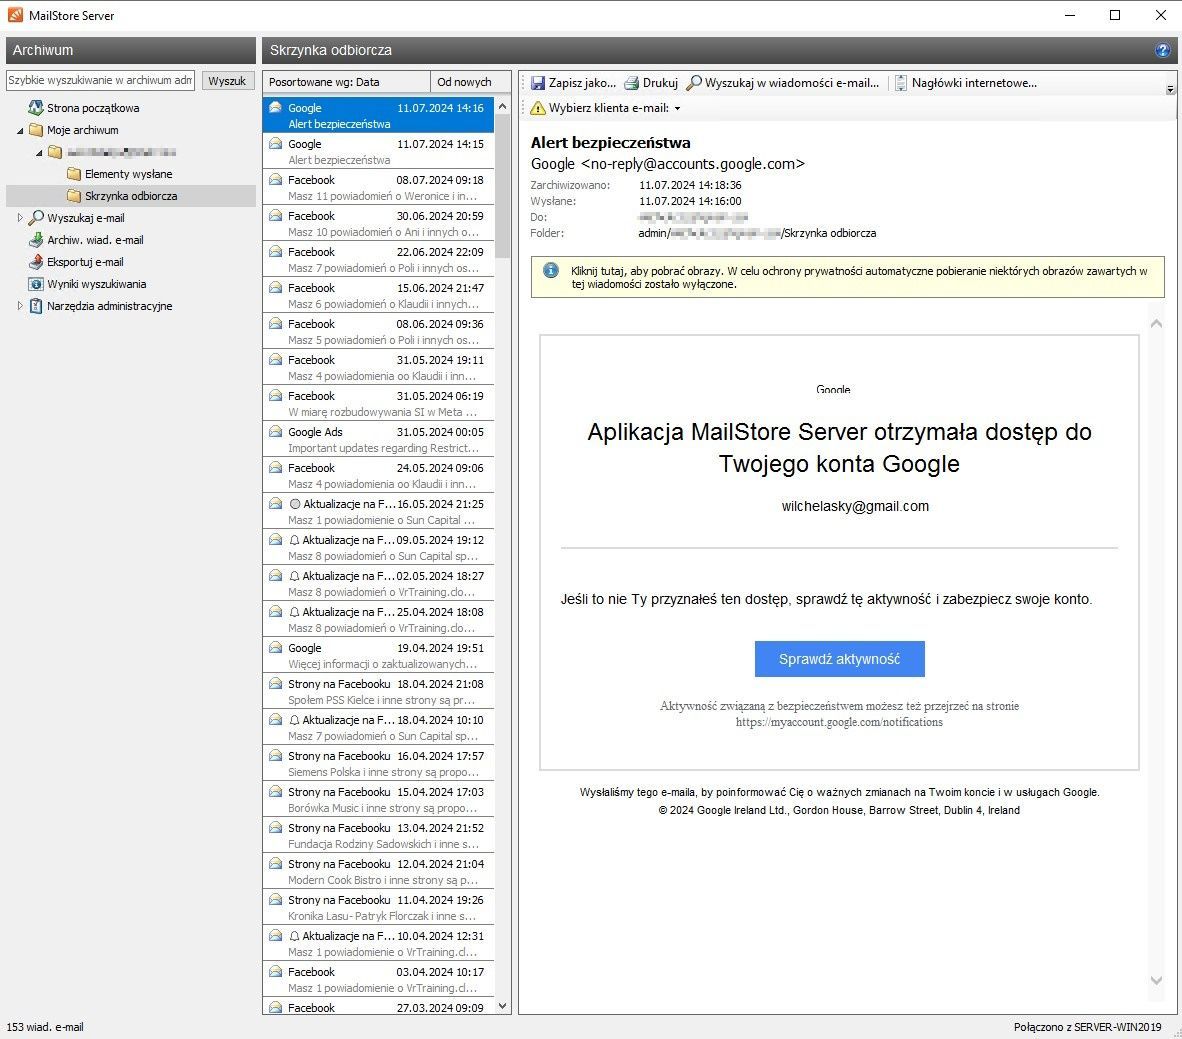Click the yellow notice to download images
1182x1039 pixels.
tap(847, 277)
